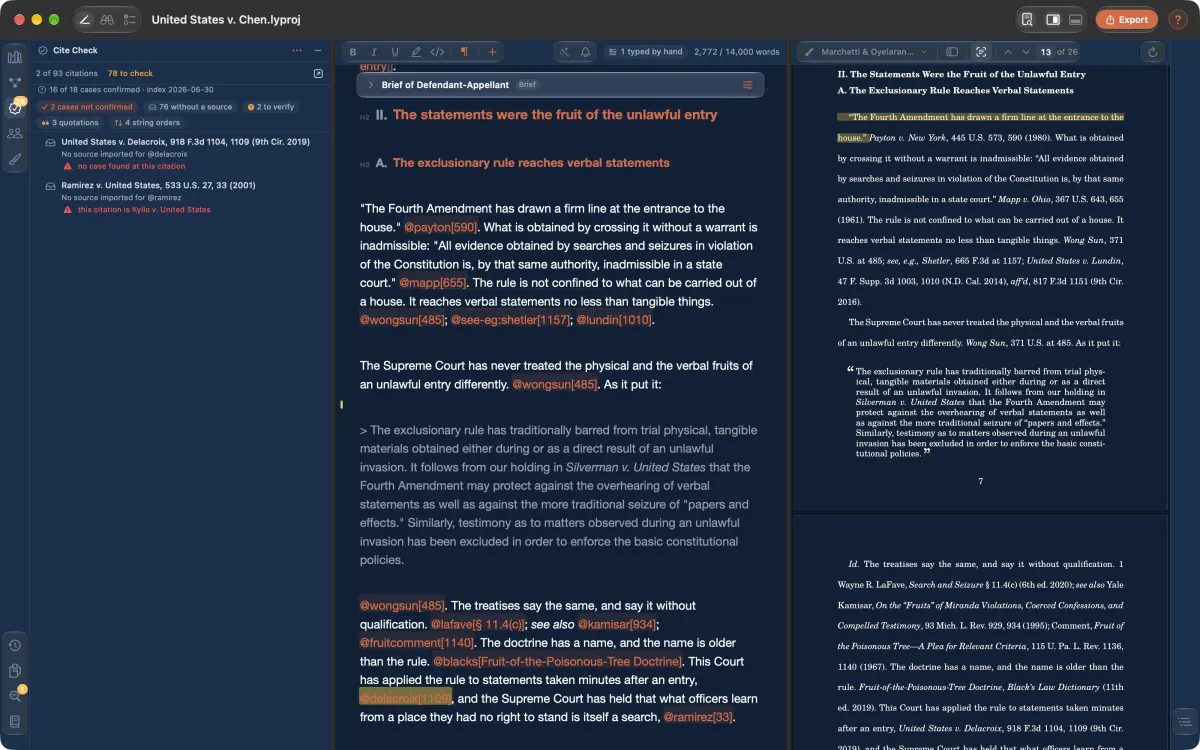Filter by 3 quotations

(69, 123)
